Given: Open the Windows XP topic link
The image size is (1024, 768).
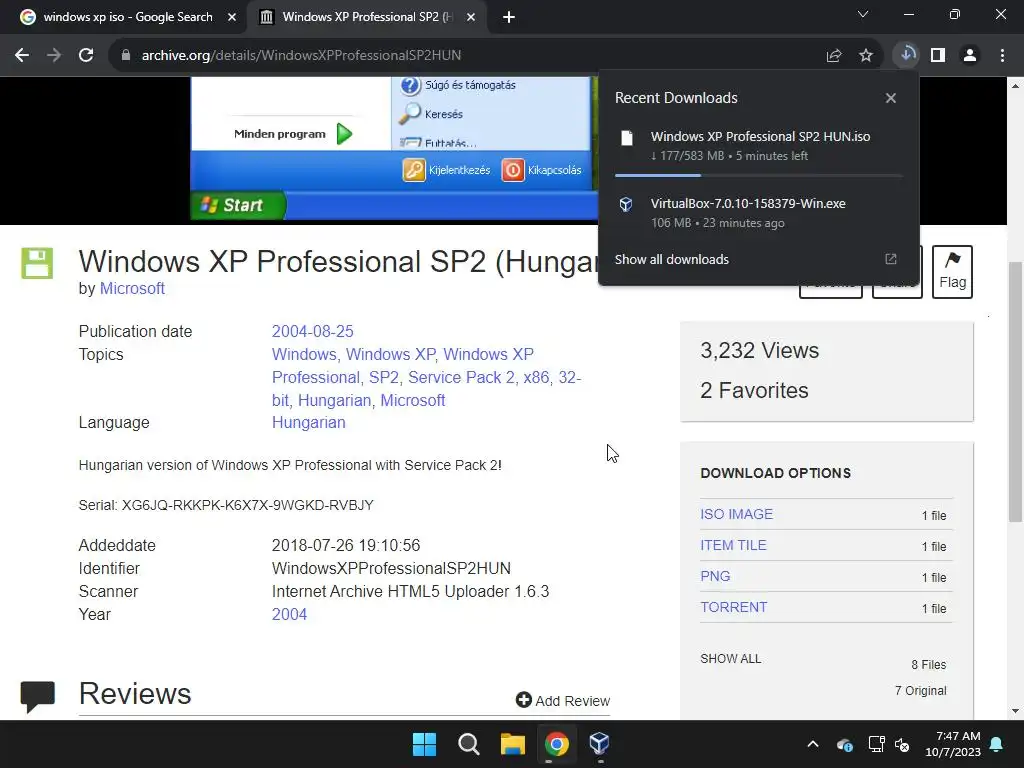Looking at the screenshot, I should click(x=390, y=354).
